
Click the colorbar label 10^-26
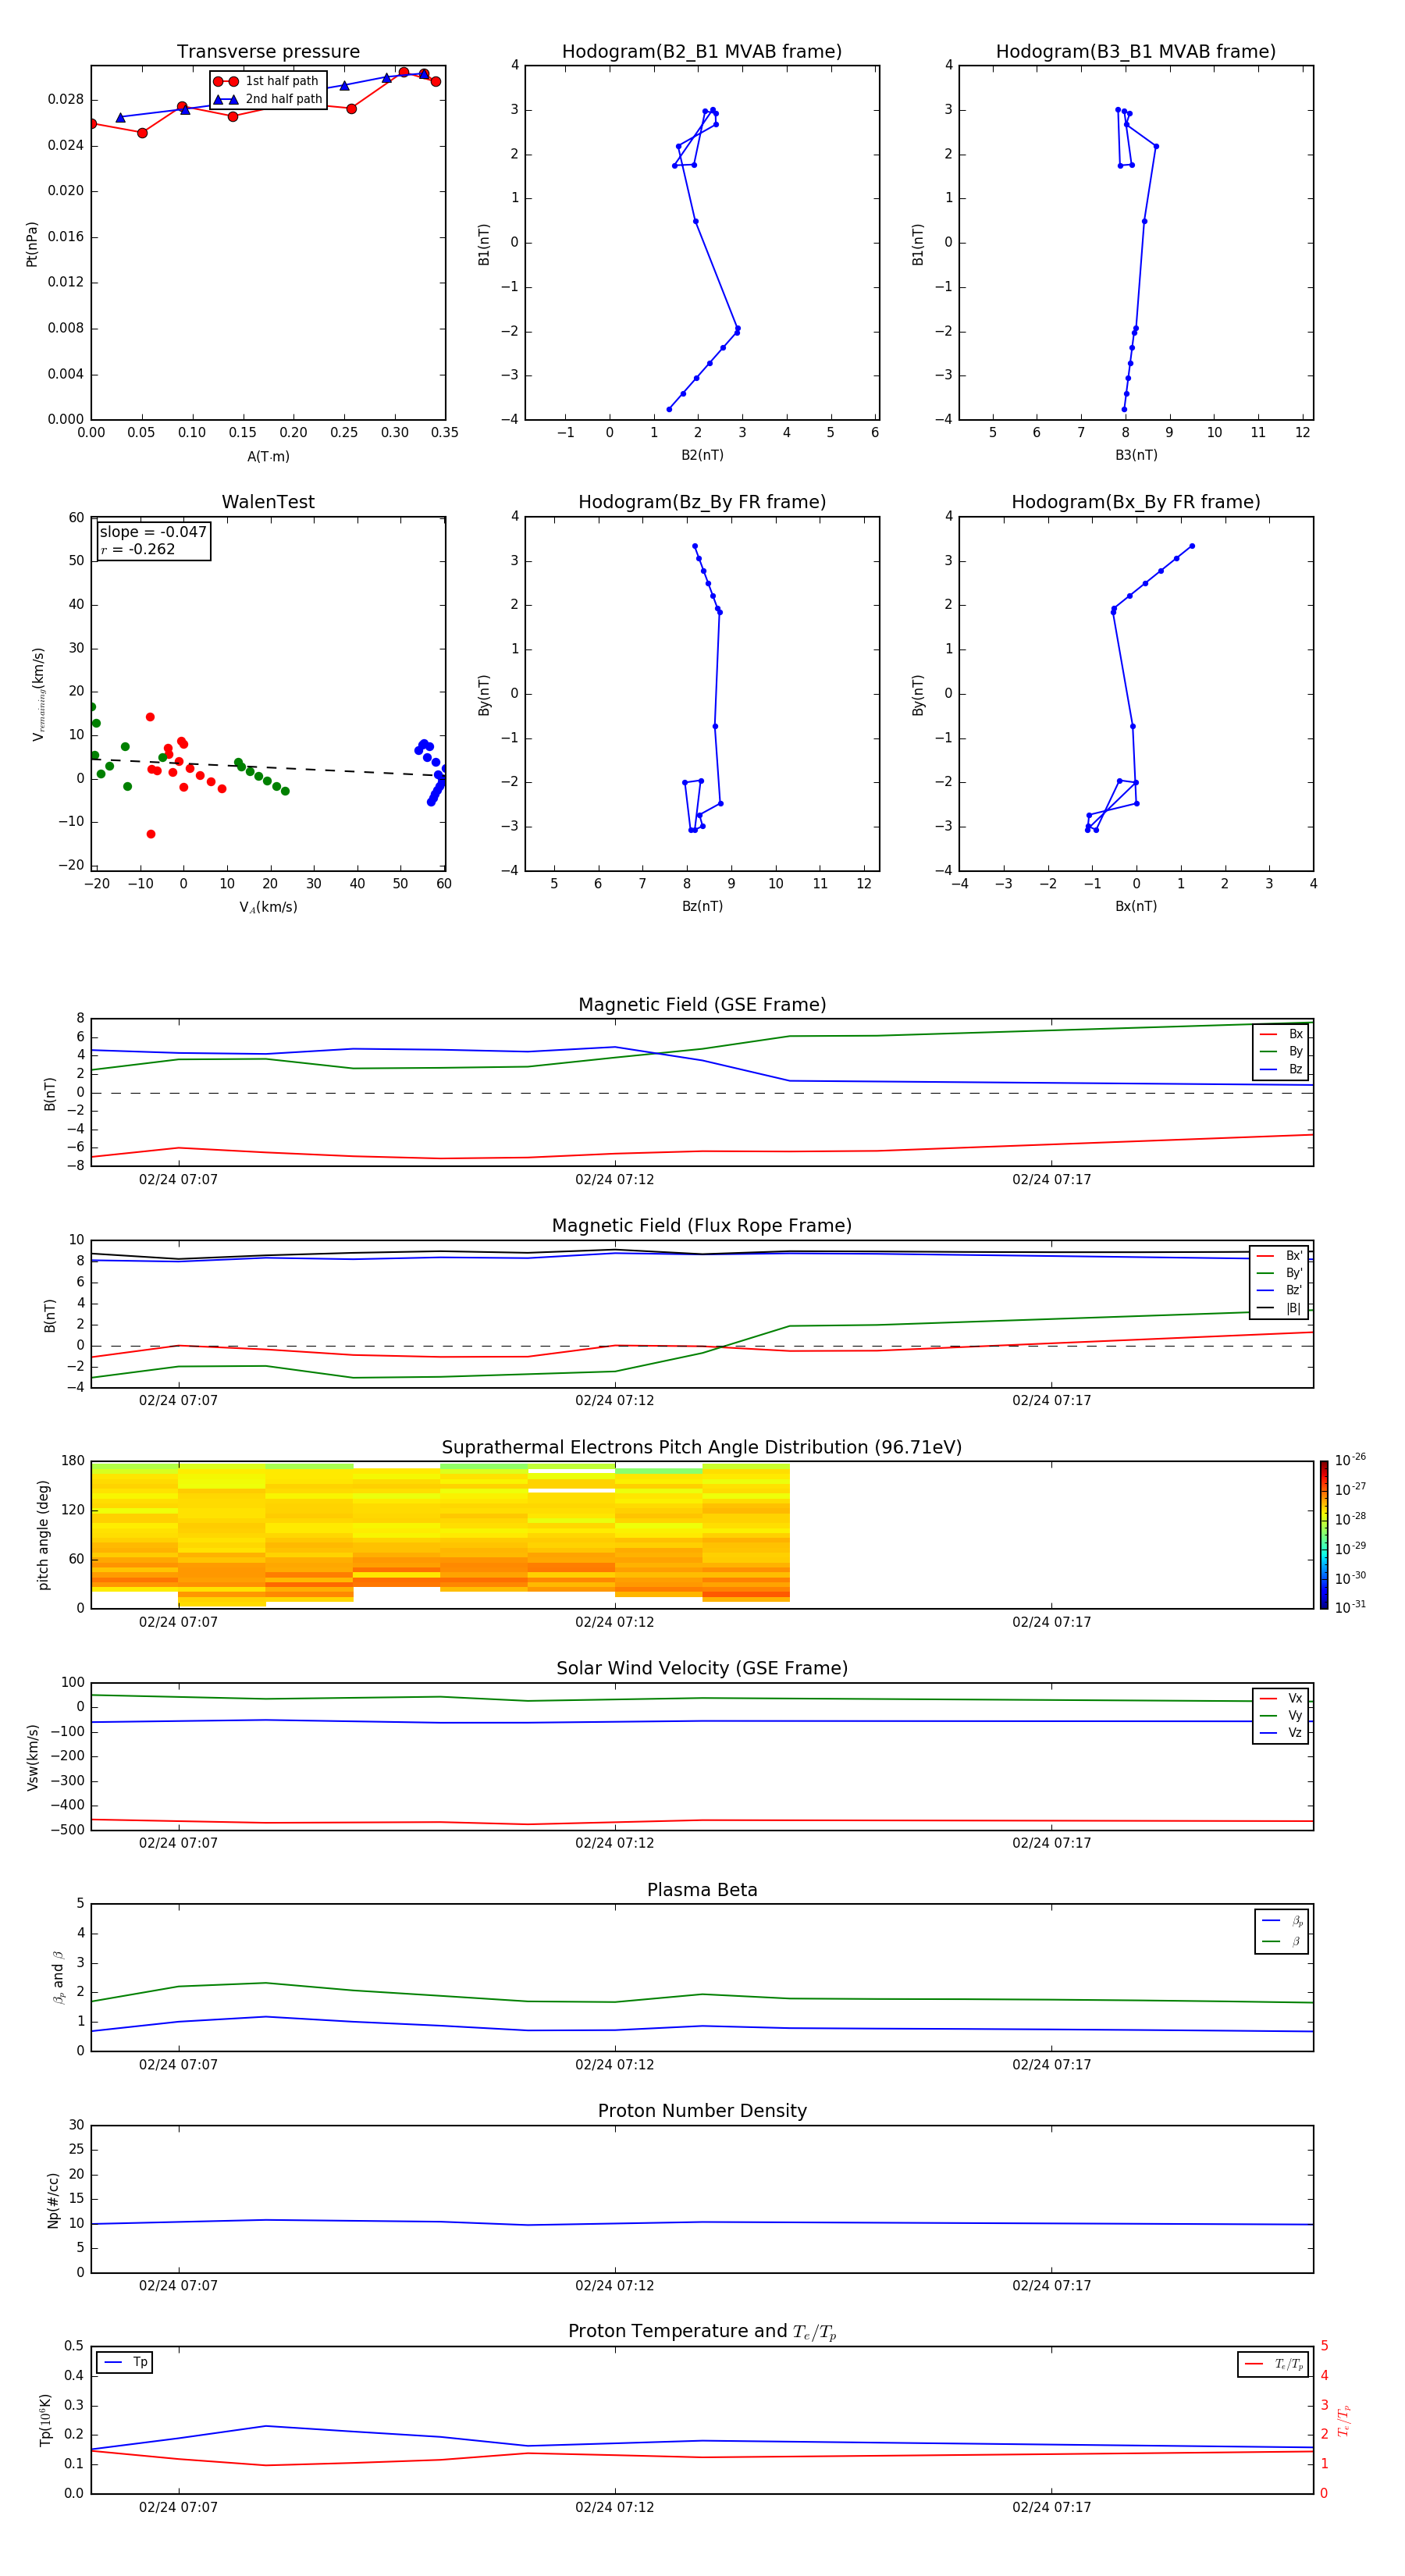(x=1350, y=1460)
